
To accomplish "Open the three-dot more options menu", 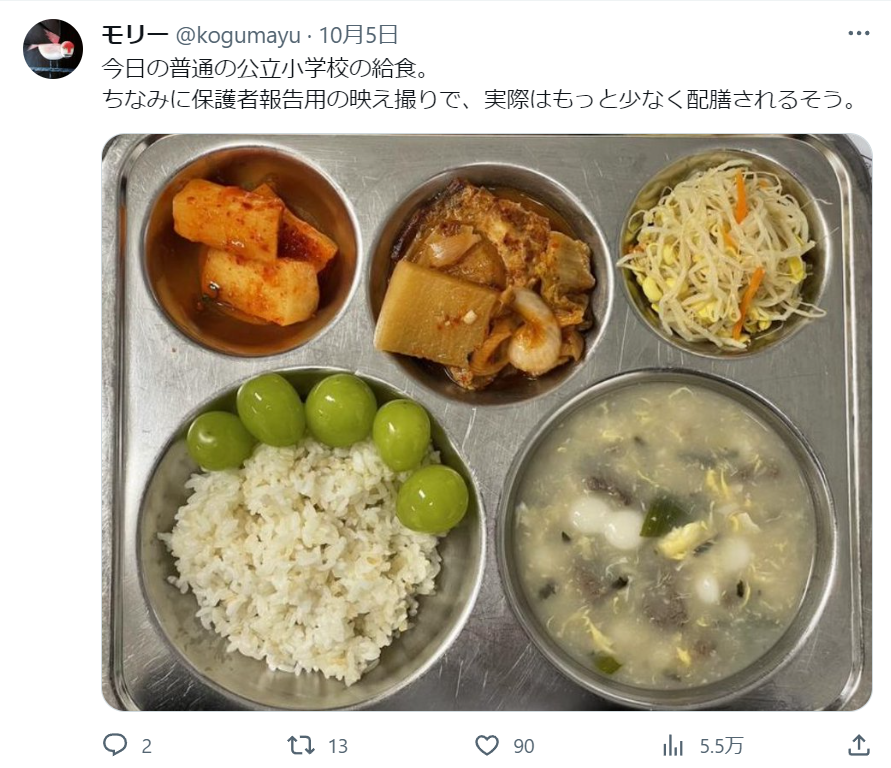I will pos(859,34).
